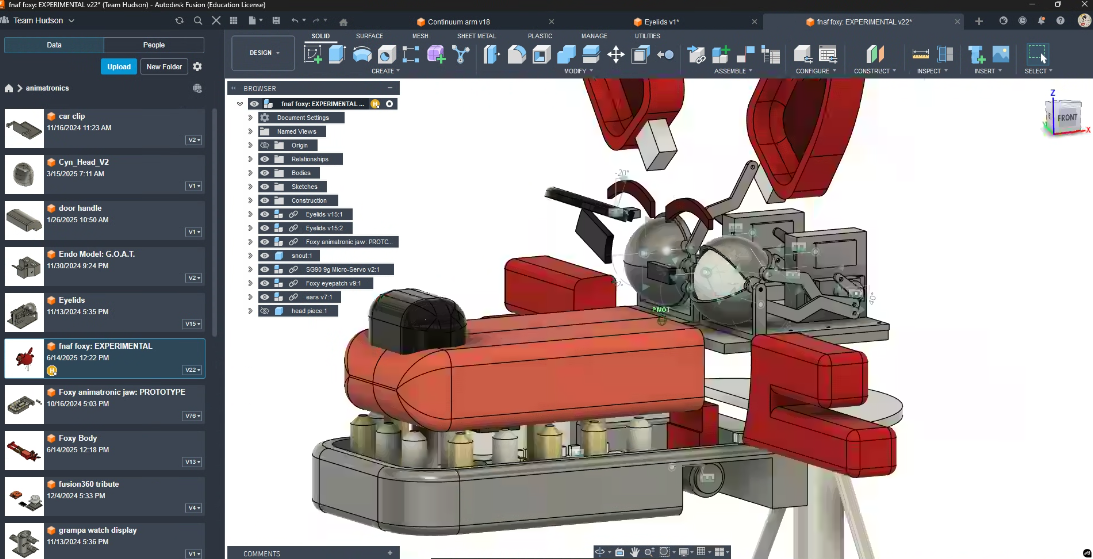
Task: Hide the Bodies folder
Action: coord(265,173)
